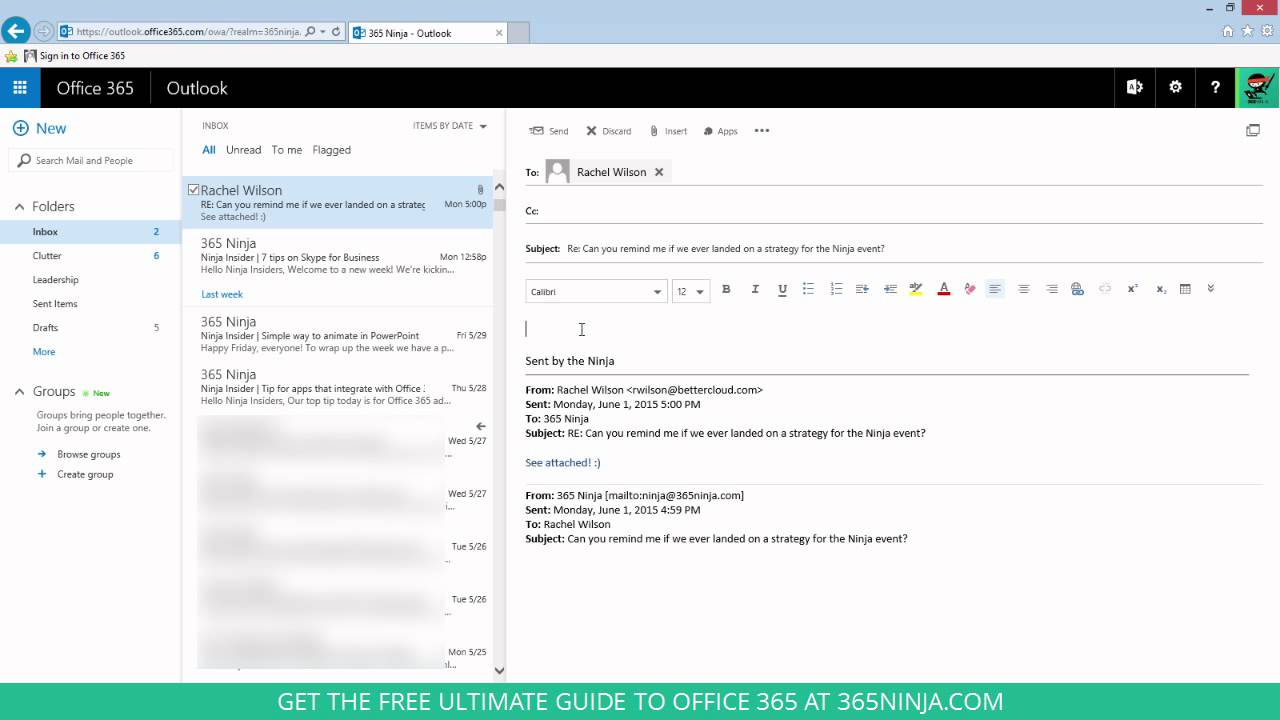Pop out the reply into a new window

[x=1252, y=130]
